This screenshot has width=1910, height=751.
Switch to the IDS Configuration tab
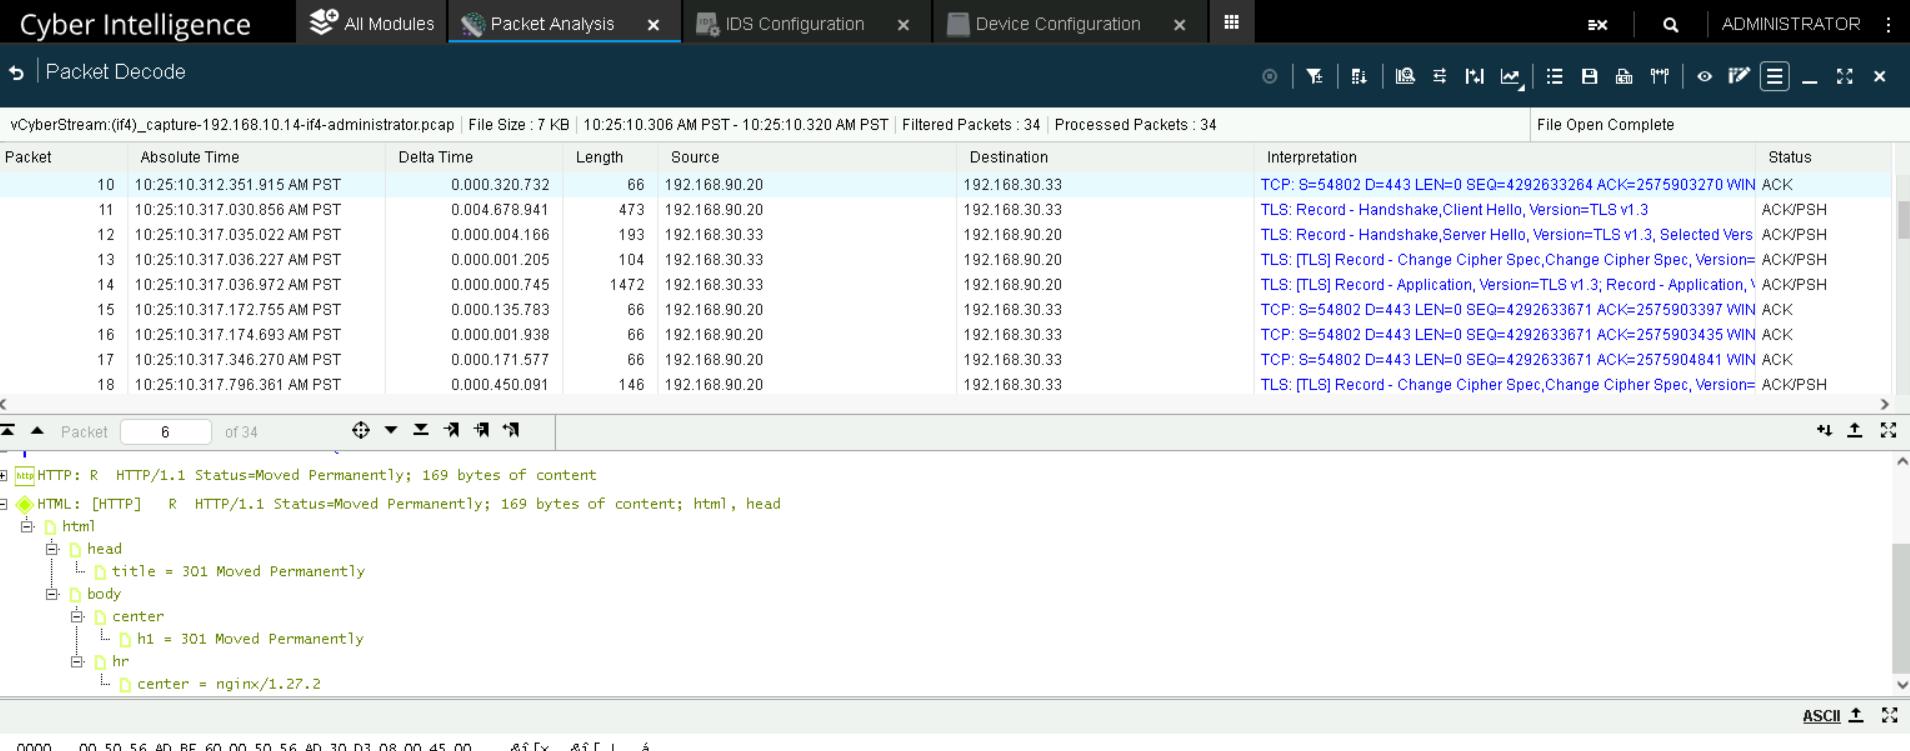[x=794, y=24]
